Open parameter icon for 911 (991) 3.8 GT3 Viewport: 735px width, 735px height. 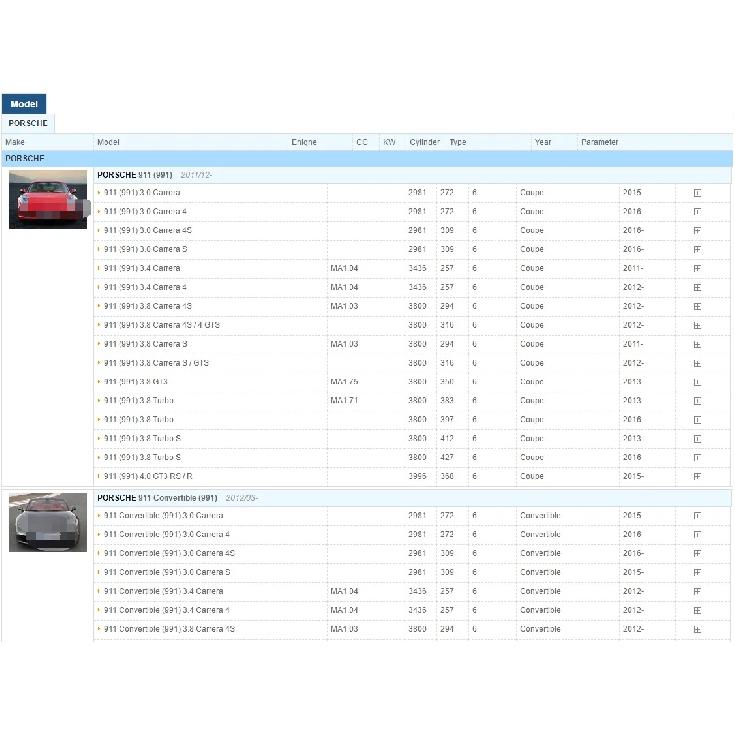tap(697, 382)
